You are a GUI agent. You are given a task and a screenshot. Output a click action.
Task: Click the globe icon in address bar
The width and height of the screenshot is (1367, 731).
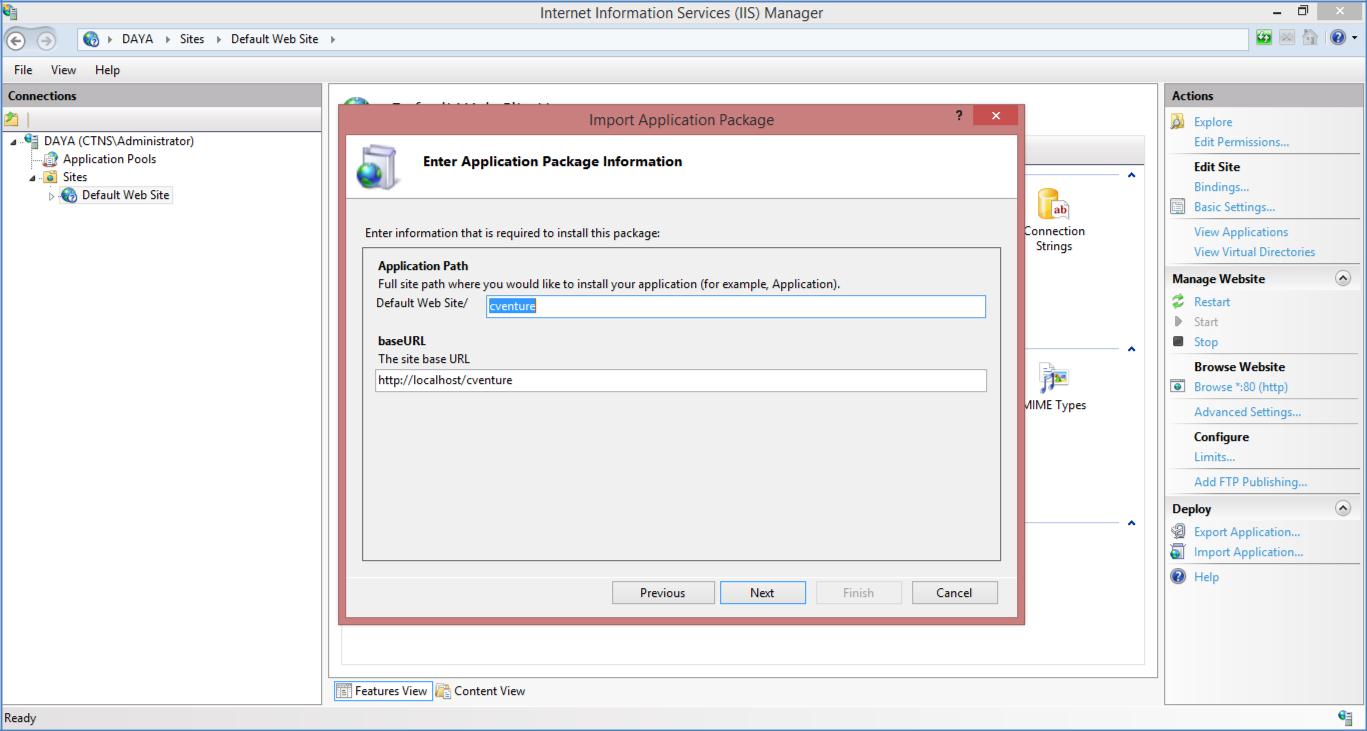[92, 39]
